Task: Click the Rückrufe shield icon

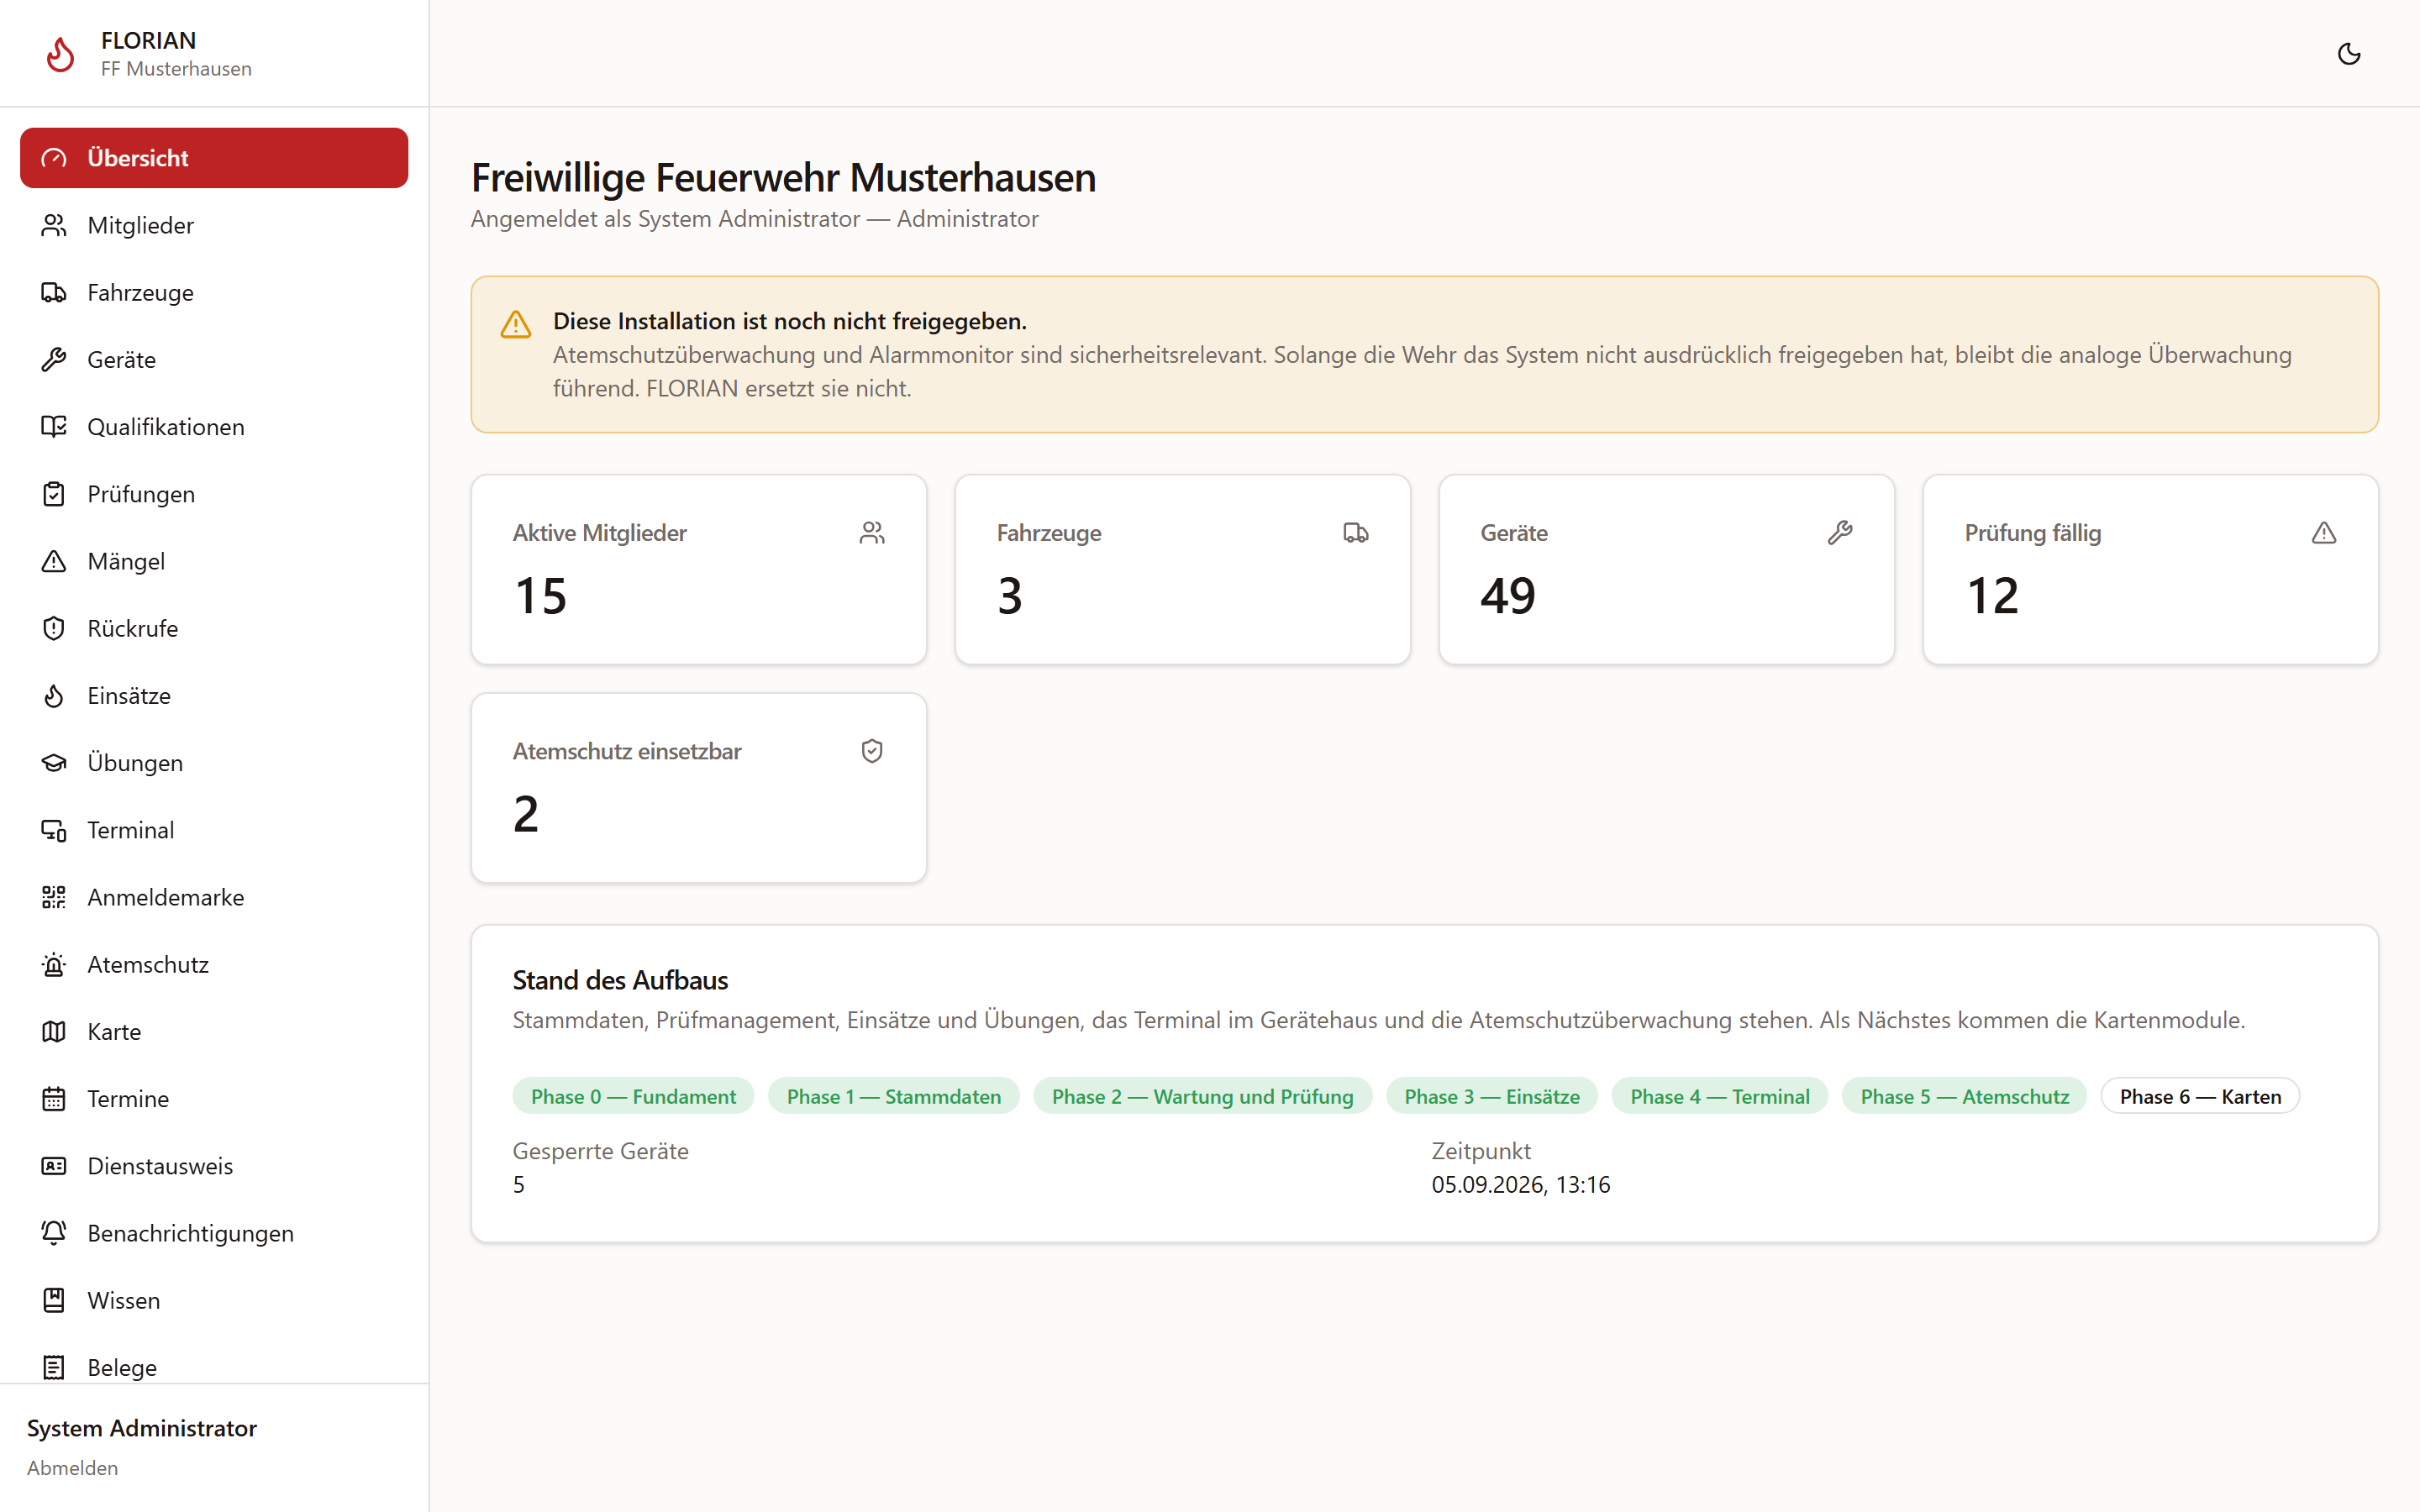Action: pos(54,628)
